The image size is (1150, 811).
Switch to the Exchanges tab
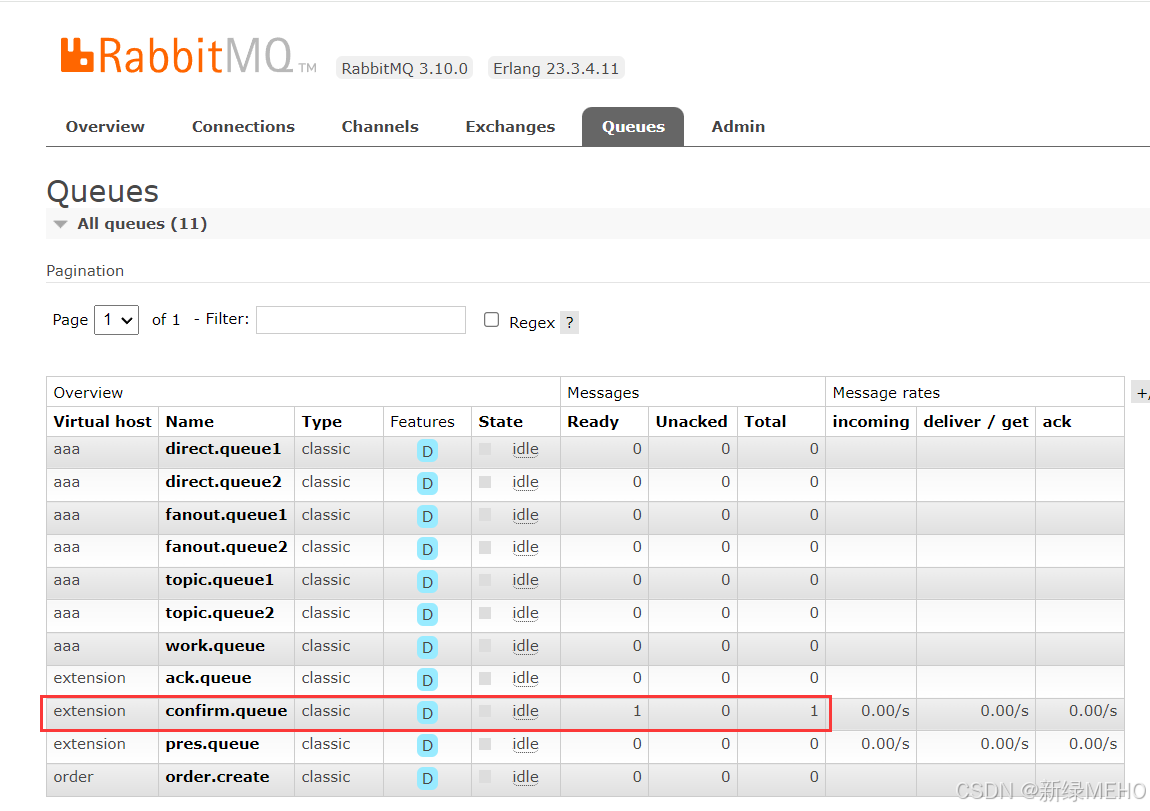(510, 127)
